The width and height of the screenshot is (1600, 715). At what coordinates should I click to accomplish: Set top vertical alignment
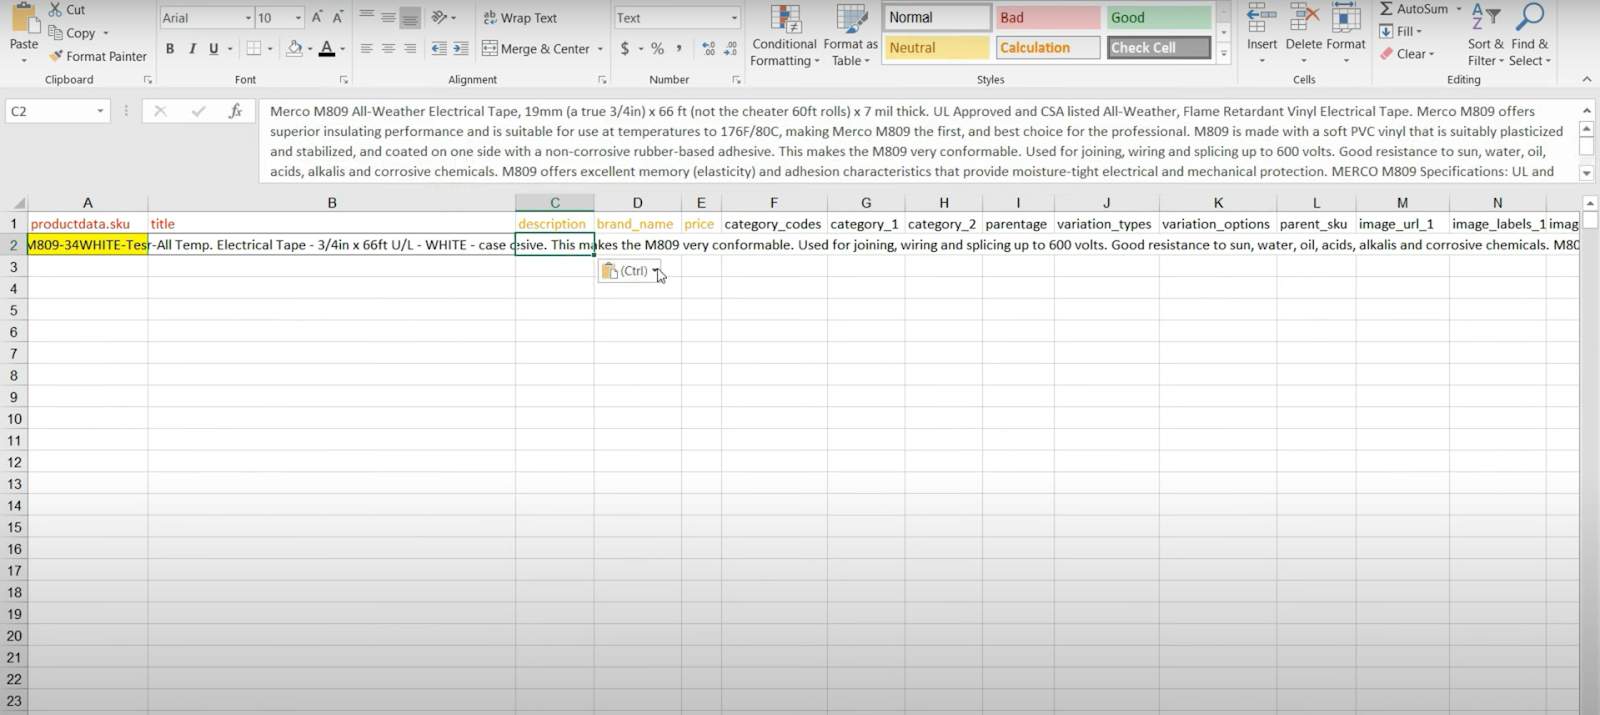tap(366, 18)
